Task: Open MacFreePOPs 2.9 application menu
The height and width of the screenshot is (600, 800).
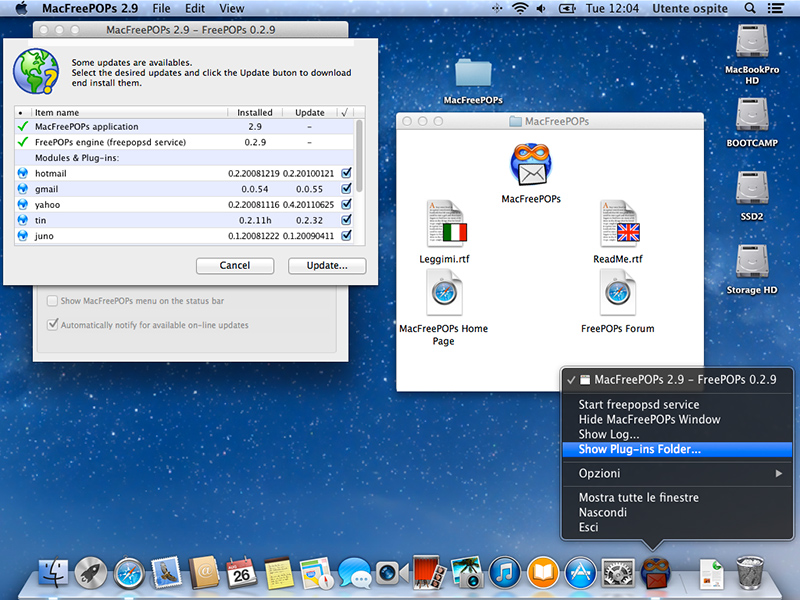Action: 90,8
